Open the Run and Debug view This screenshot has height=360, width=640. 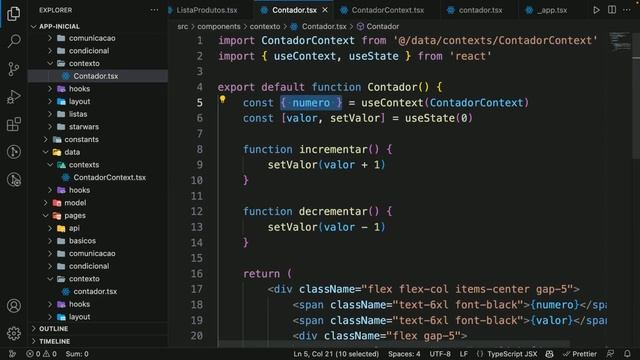pyautogui.click(x=13, y=97)
